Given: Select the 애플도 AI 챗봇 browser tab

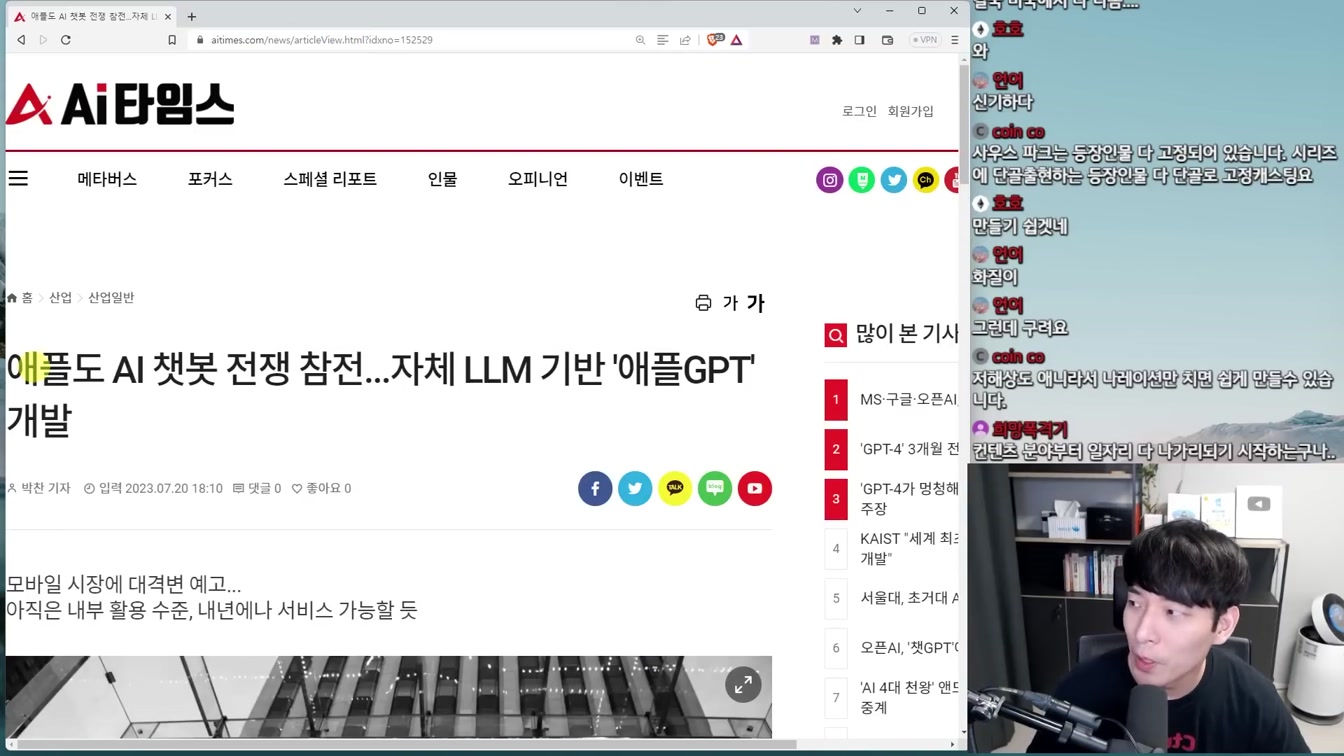Looking at the screenshot, I should click(91, 16).
